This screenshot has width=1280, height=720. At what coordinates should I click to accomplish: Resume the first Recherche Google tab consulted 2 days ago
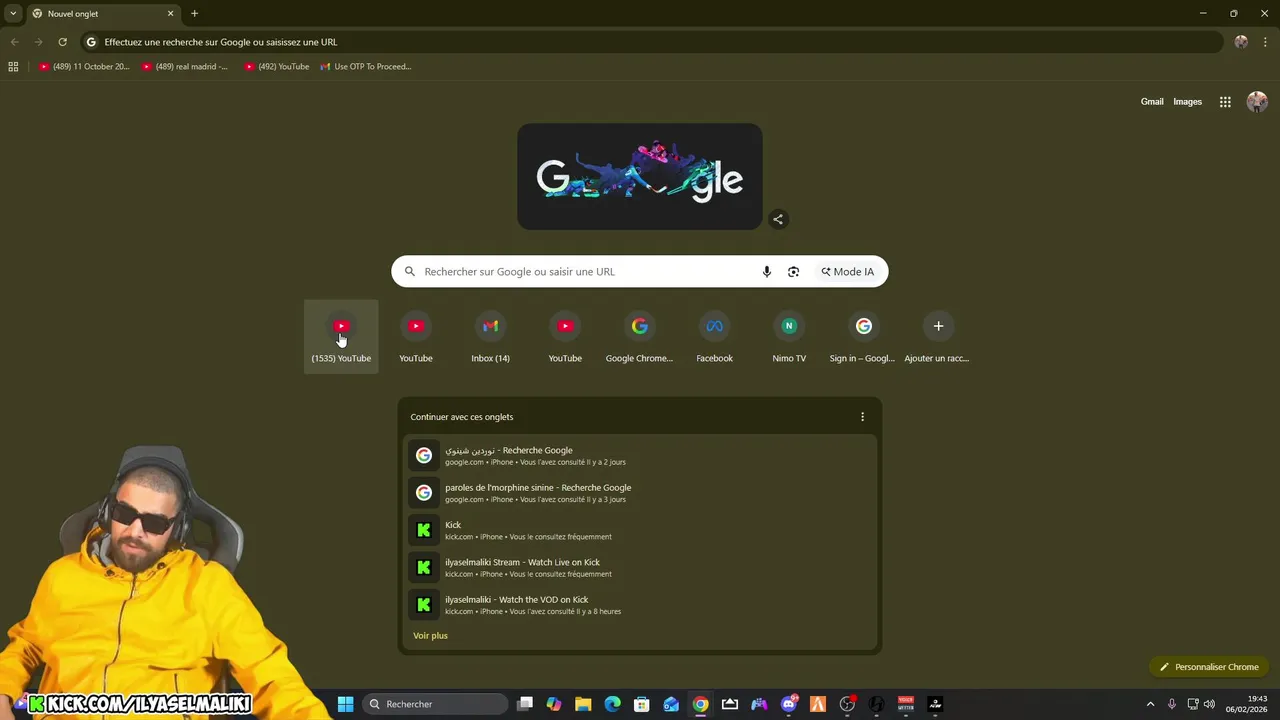(640, 456)
